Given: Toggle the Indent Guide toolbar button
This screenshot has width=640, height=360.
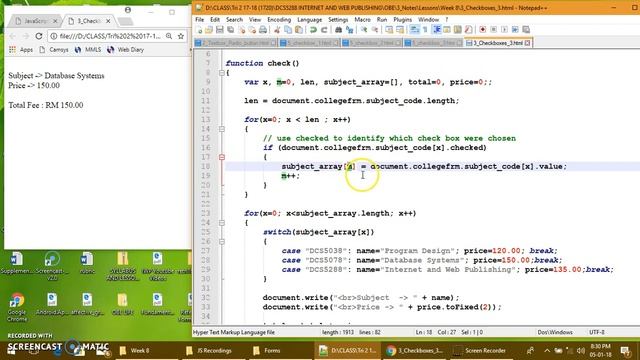Looking at the screenshot, I should 437,29.
